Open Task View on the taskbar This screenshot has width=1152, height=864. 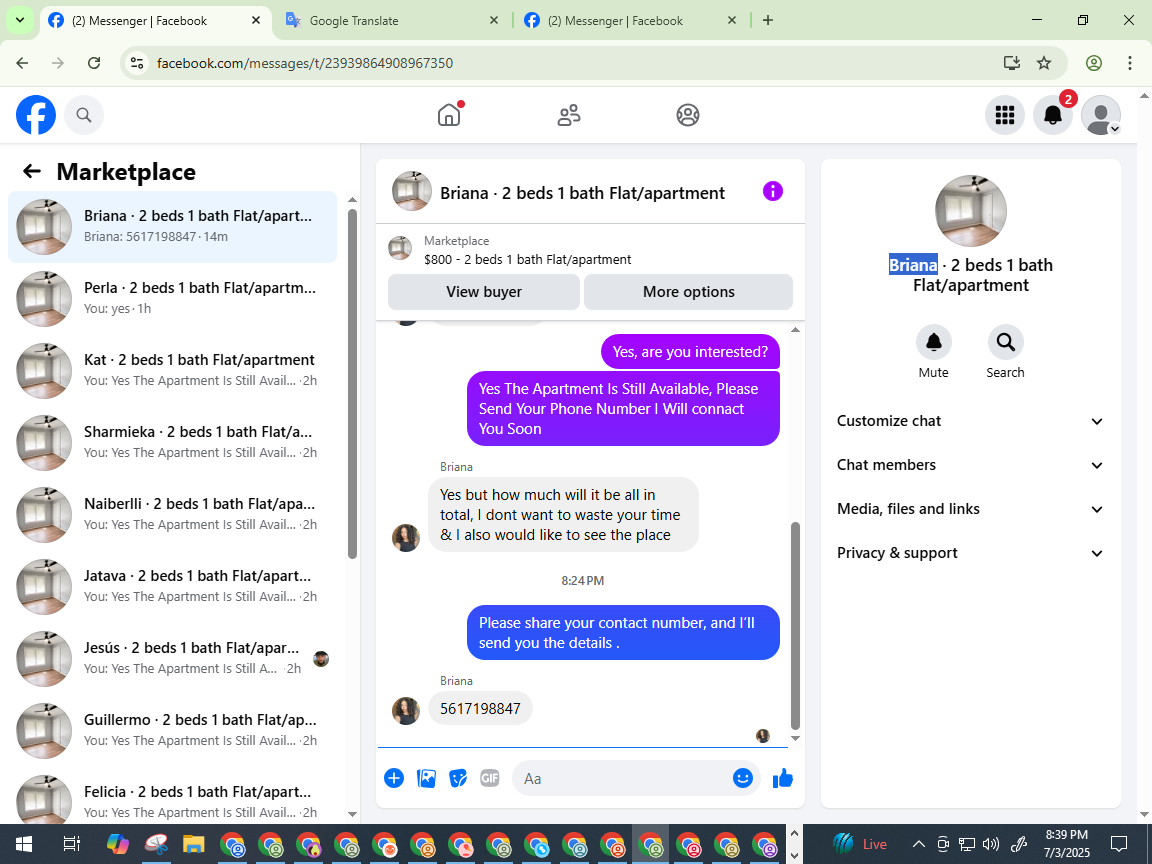pos(71,844)
